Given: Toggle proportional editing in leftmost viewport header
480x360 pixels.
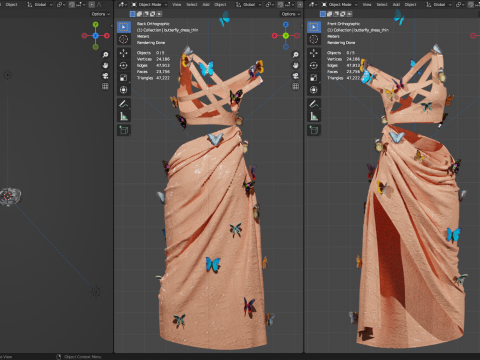Looking at the screenshot, I should [x=91, y=5].
